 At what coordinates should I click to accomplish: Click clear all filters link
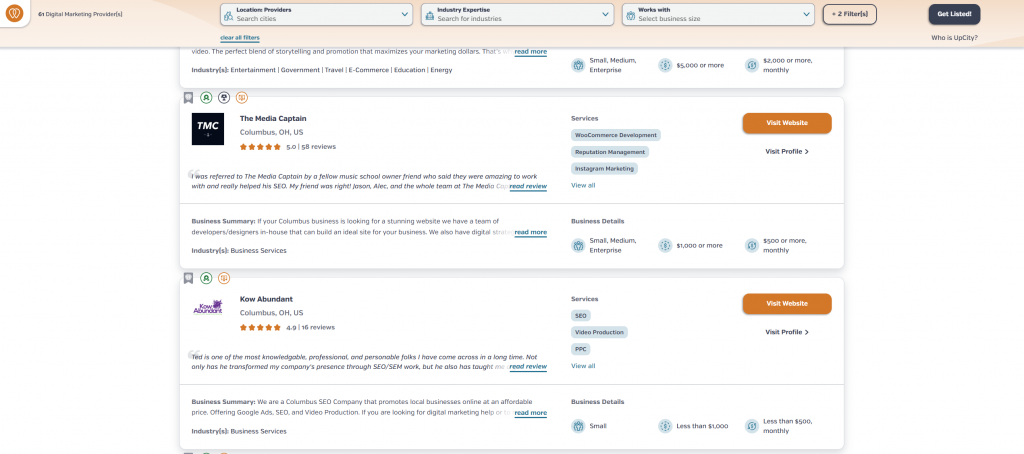pyautogui.click(x=240, y=38)
